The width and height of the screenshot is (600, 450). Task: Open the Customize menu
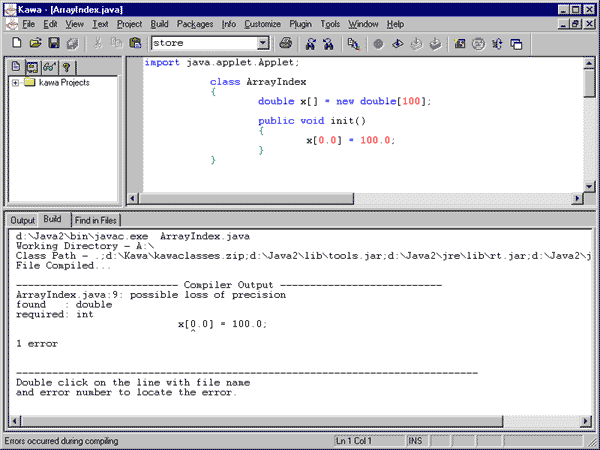coord(262,24)
